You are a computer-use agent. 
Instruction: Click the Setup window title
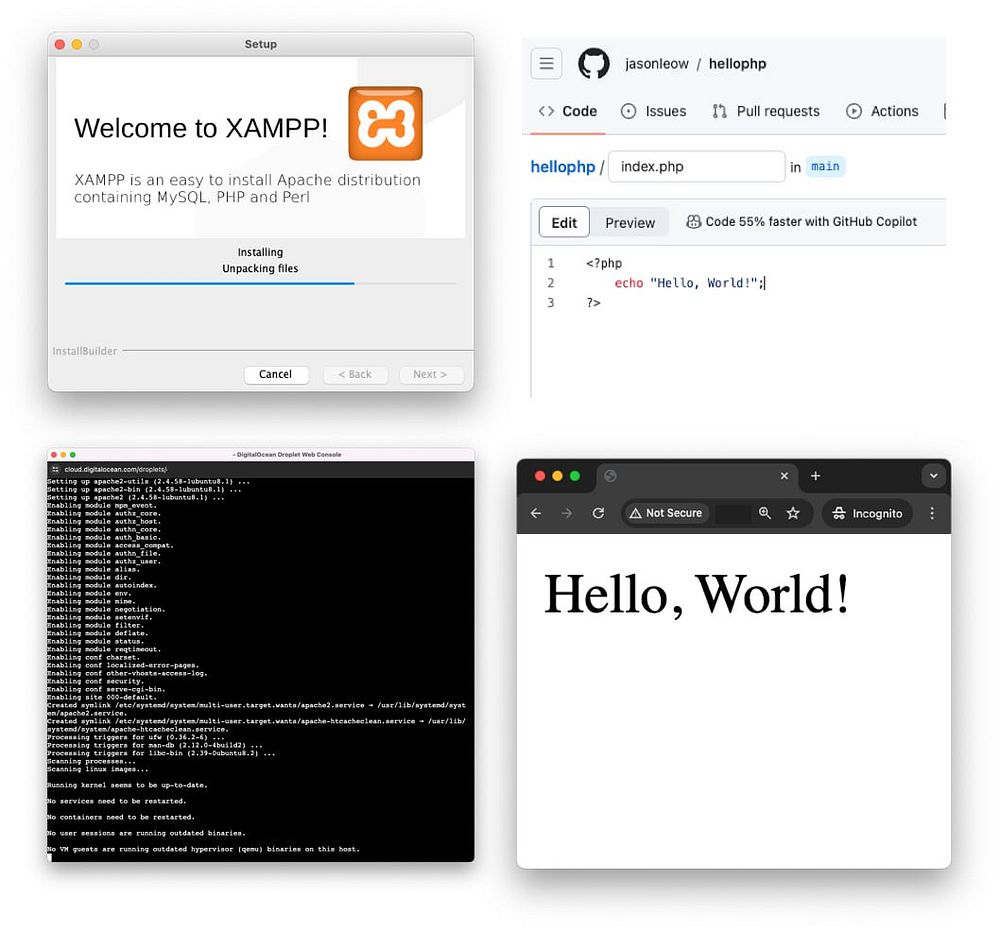pyautogui.click(x=261, y=44)
